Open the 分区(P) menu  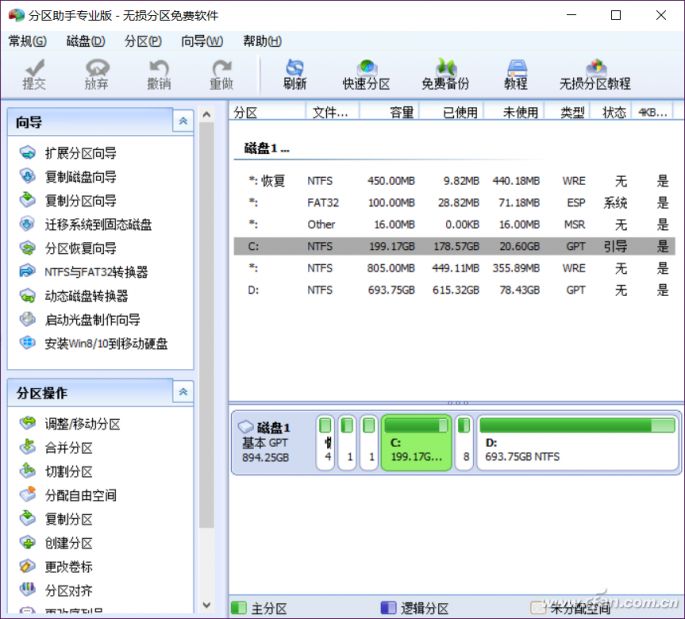143,41
